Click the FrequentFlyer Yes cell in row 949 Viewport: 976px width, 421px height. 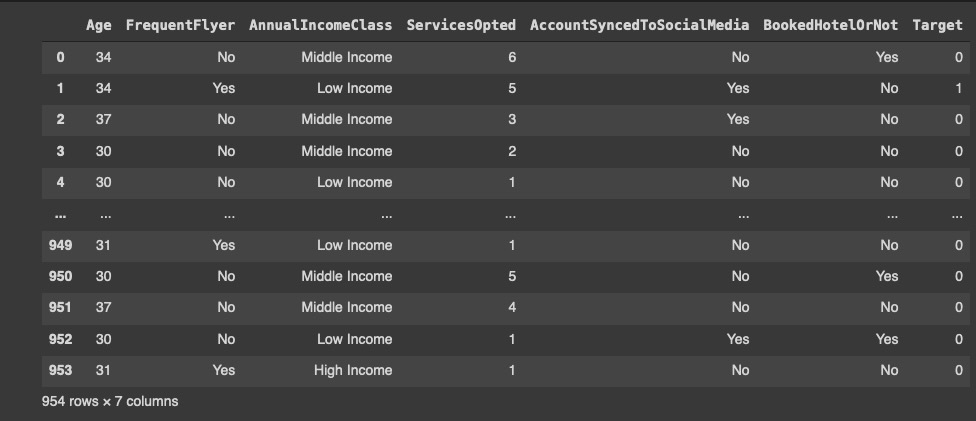[224, 245]
